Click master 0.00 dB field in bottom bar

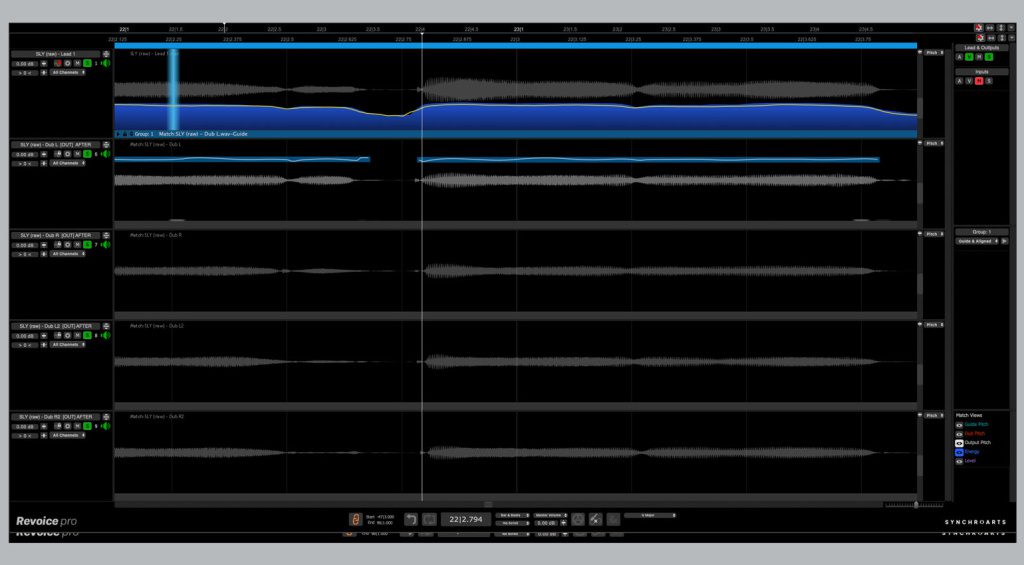click(546, 523)
